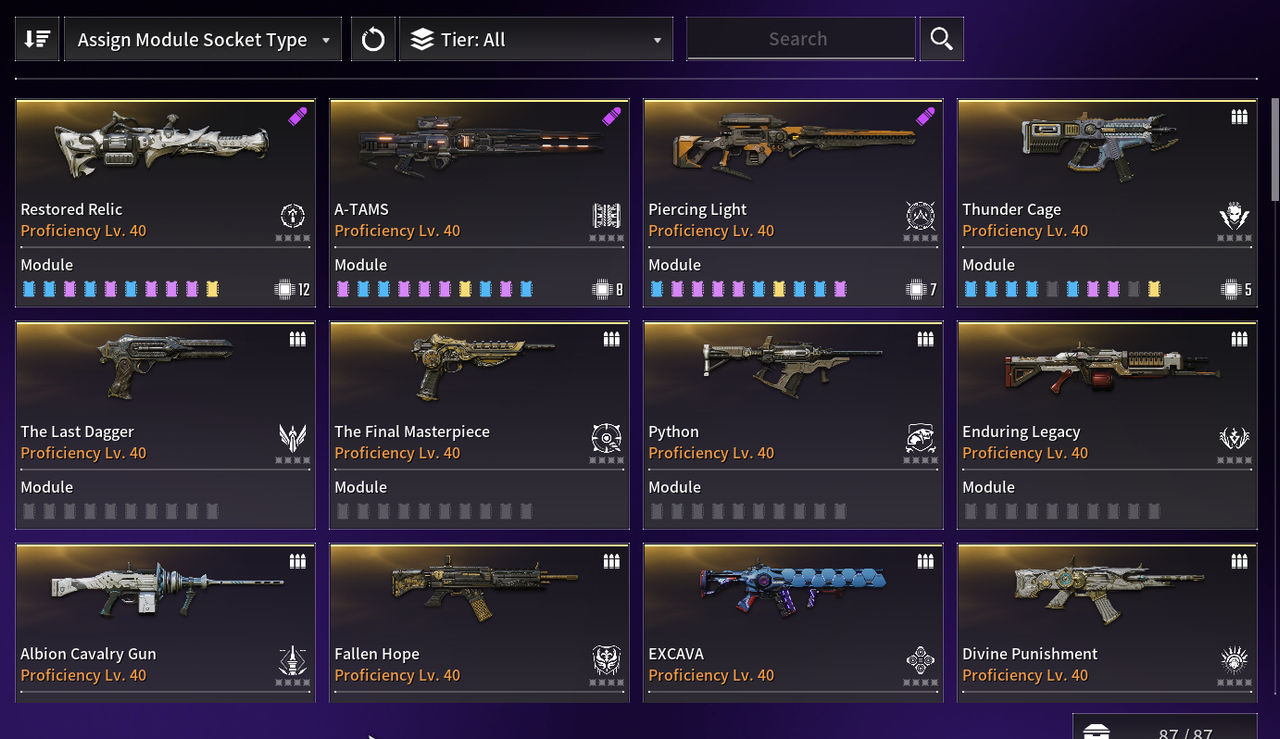
Task: Select the Enduring Legacy weapon card
Action: [x=1107, y=425]
